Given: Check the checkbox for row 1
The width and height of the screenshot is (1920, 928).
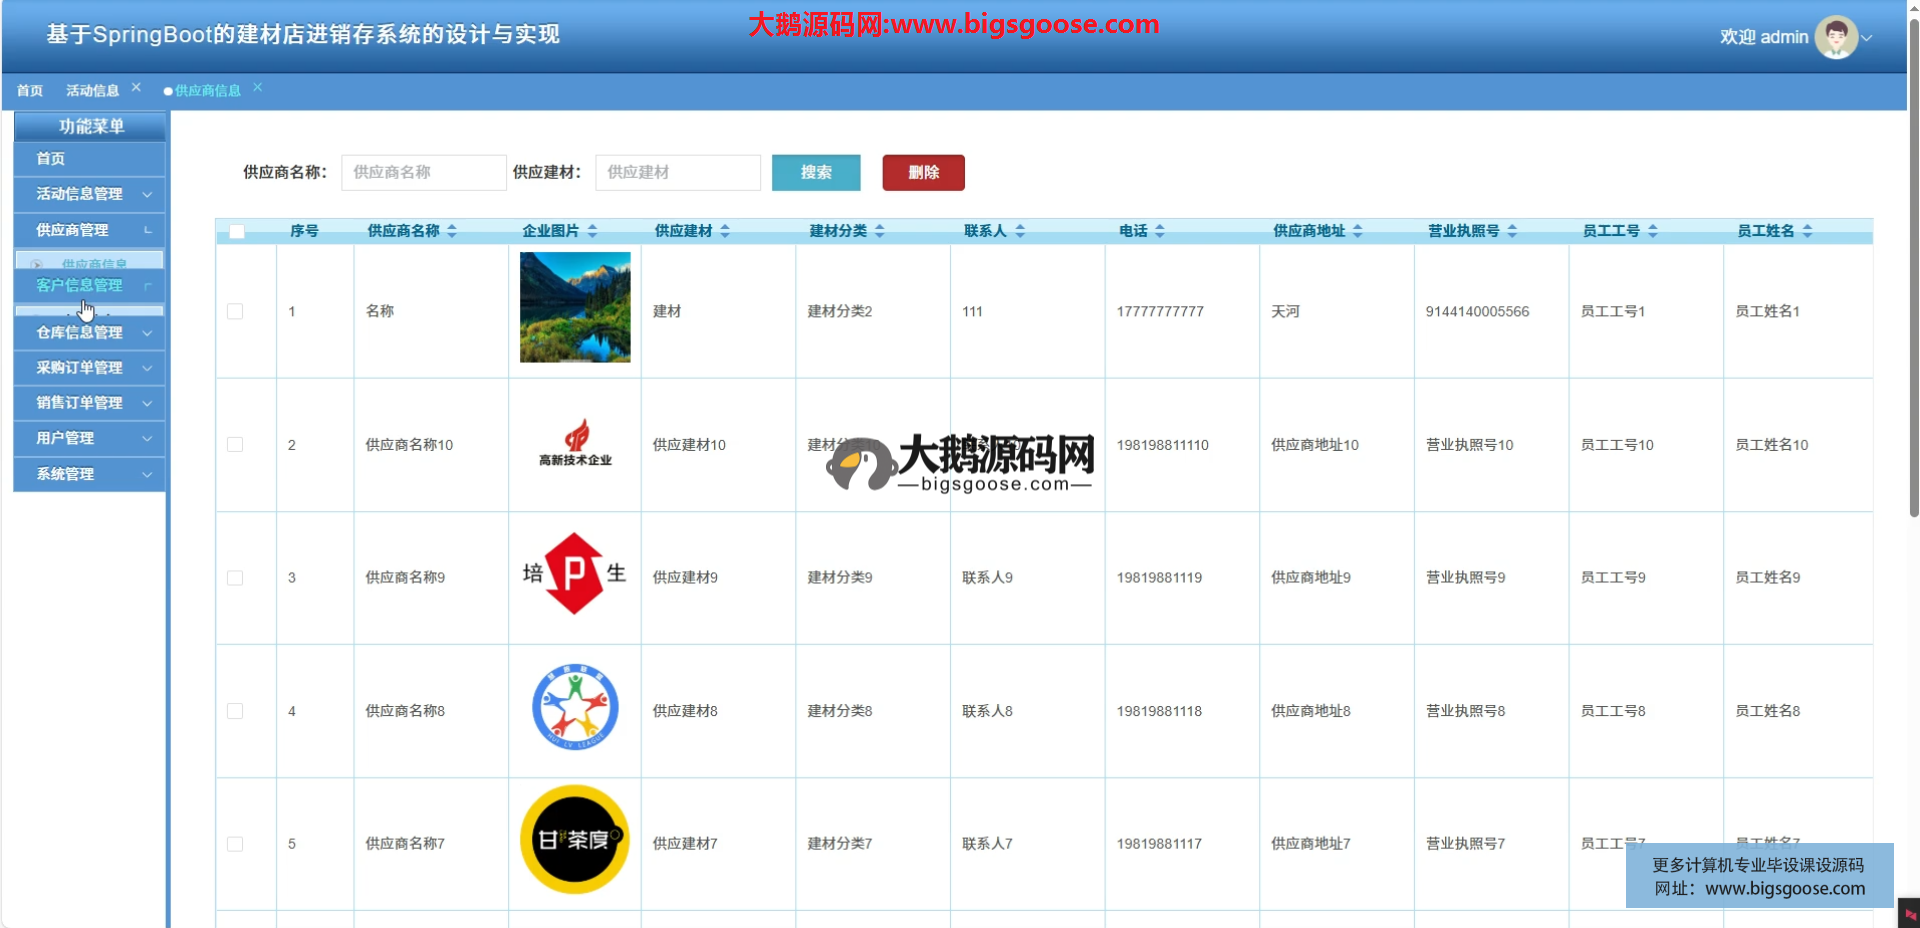Looking at the screenshot, I should pyautogui.click(x=235, y=311).
